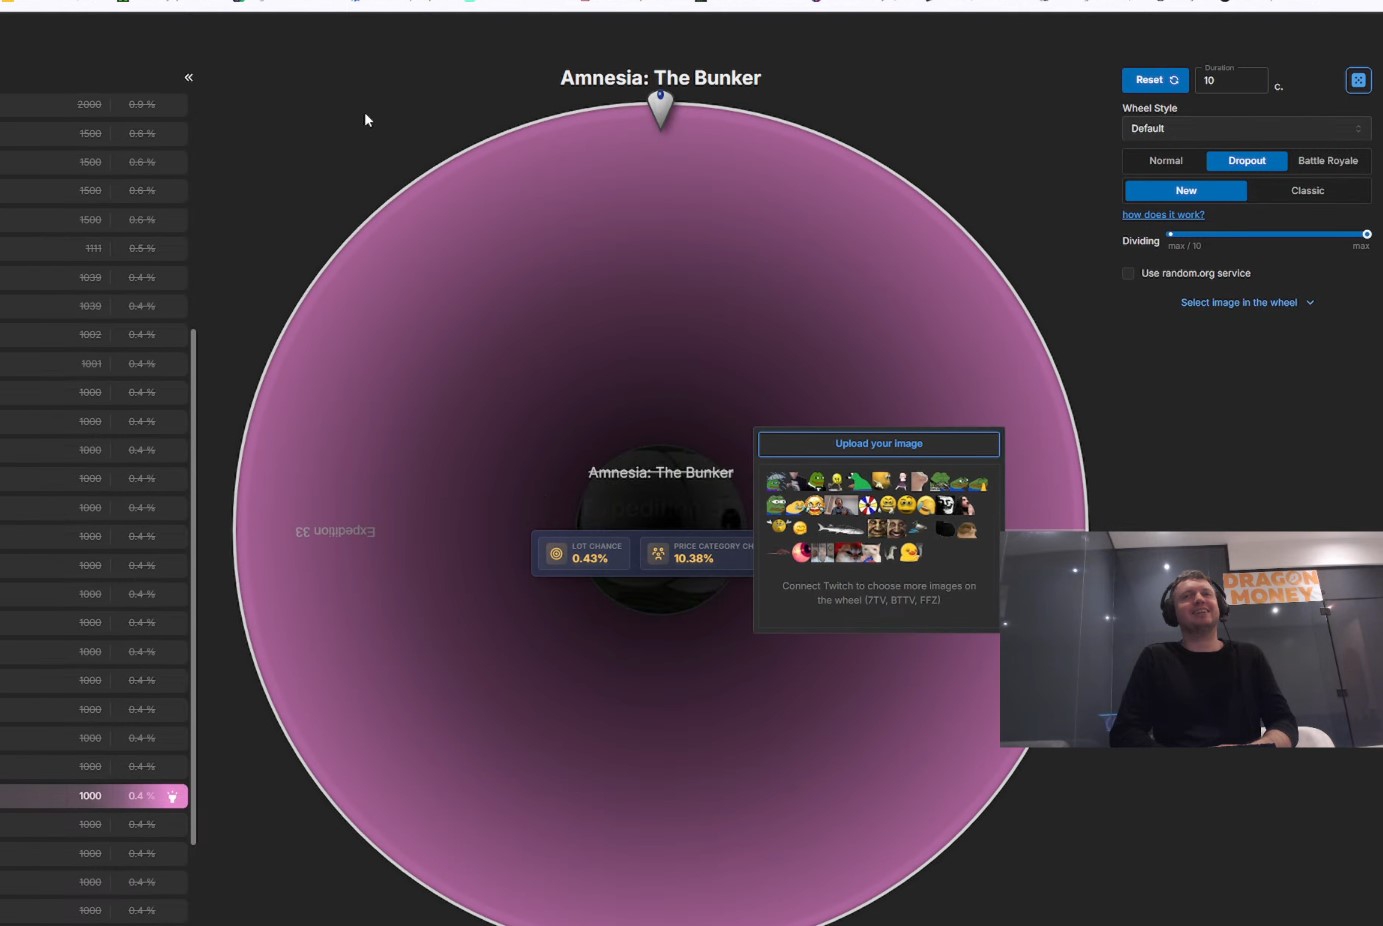Screen dimensions: 1383x926
Task: Click the Duration input field
Action: coord(1232,80)
